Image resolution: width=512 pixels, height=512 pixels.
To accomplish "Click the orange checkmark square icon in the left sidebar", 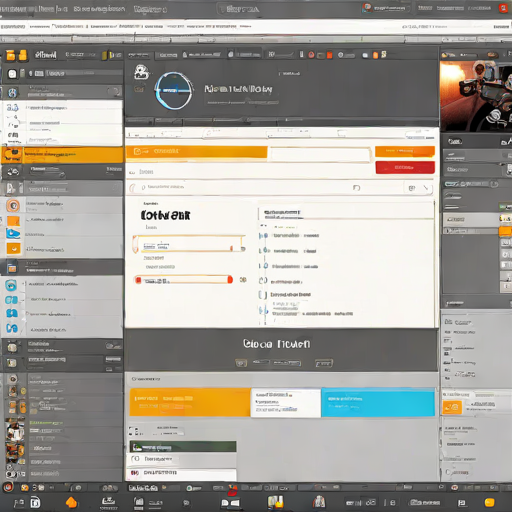I will [x=14, y=248].
